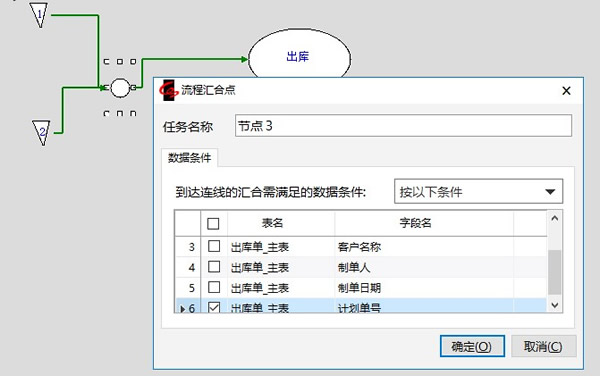Switch to the 数据条件 tab

(189, 158)
